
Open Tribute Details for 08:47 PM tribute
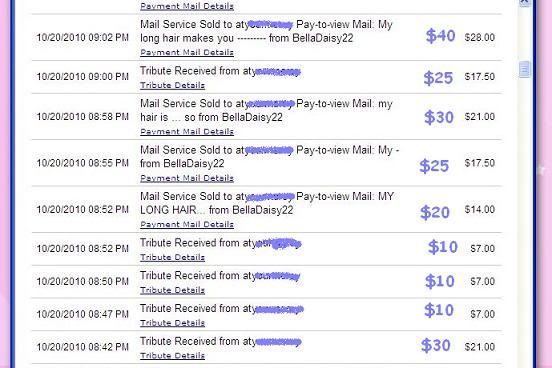point(172,323)
